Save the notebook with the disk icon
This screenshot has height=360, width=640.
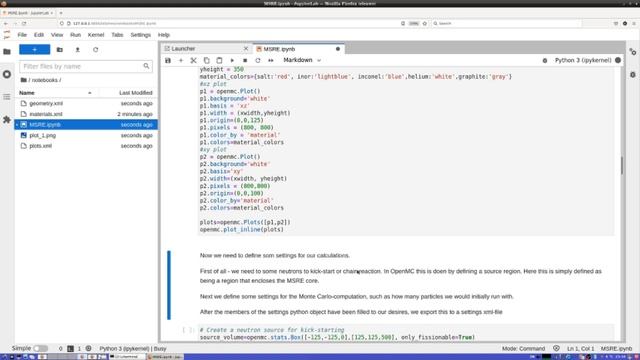pos(168,60)
